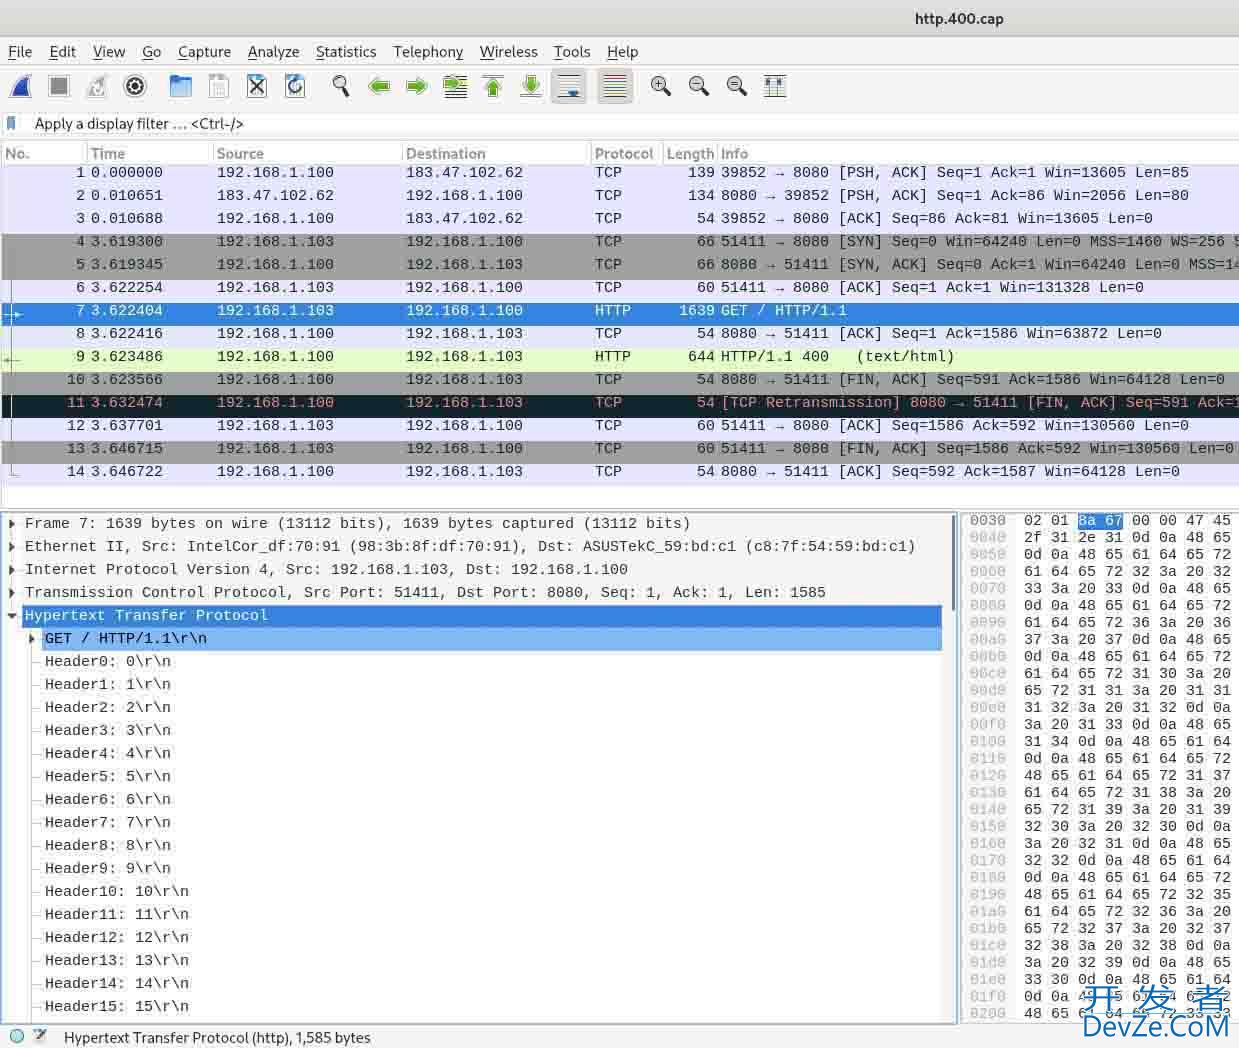Sort by the Time column

[x=149, y=153]
